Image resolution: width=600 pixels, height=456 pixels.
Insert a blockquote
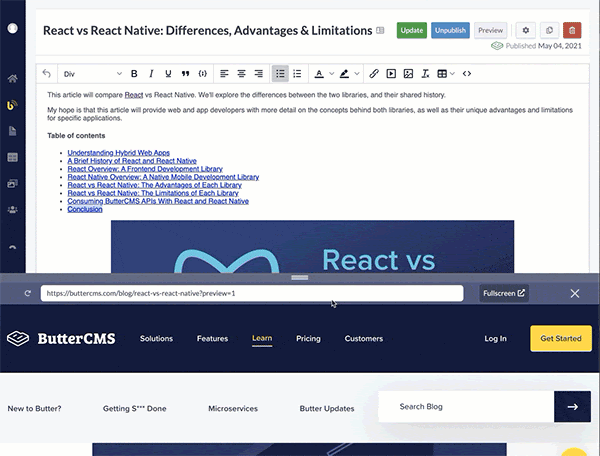pos(186,74)
